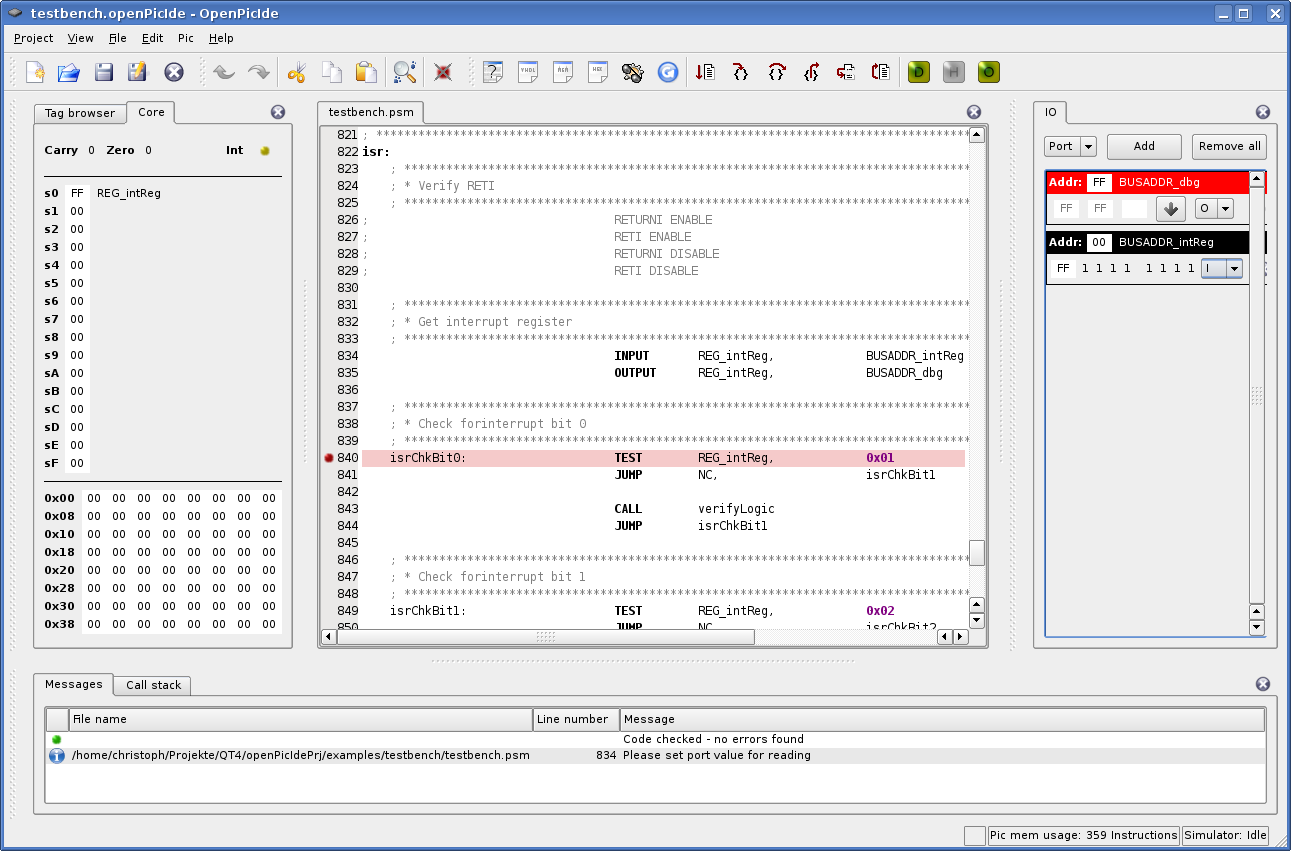Select the 'Code checked - no errors found' message
Screen dimensions: 1291x851
(713, 740)
